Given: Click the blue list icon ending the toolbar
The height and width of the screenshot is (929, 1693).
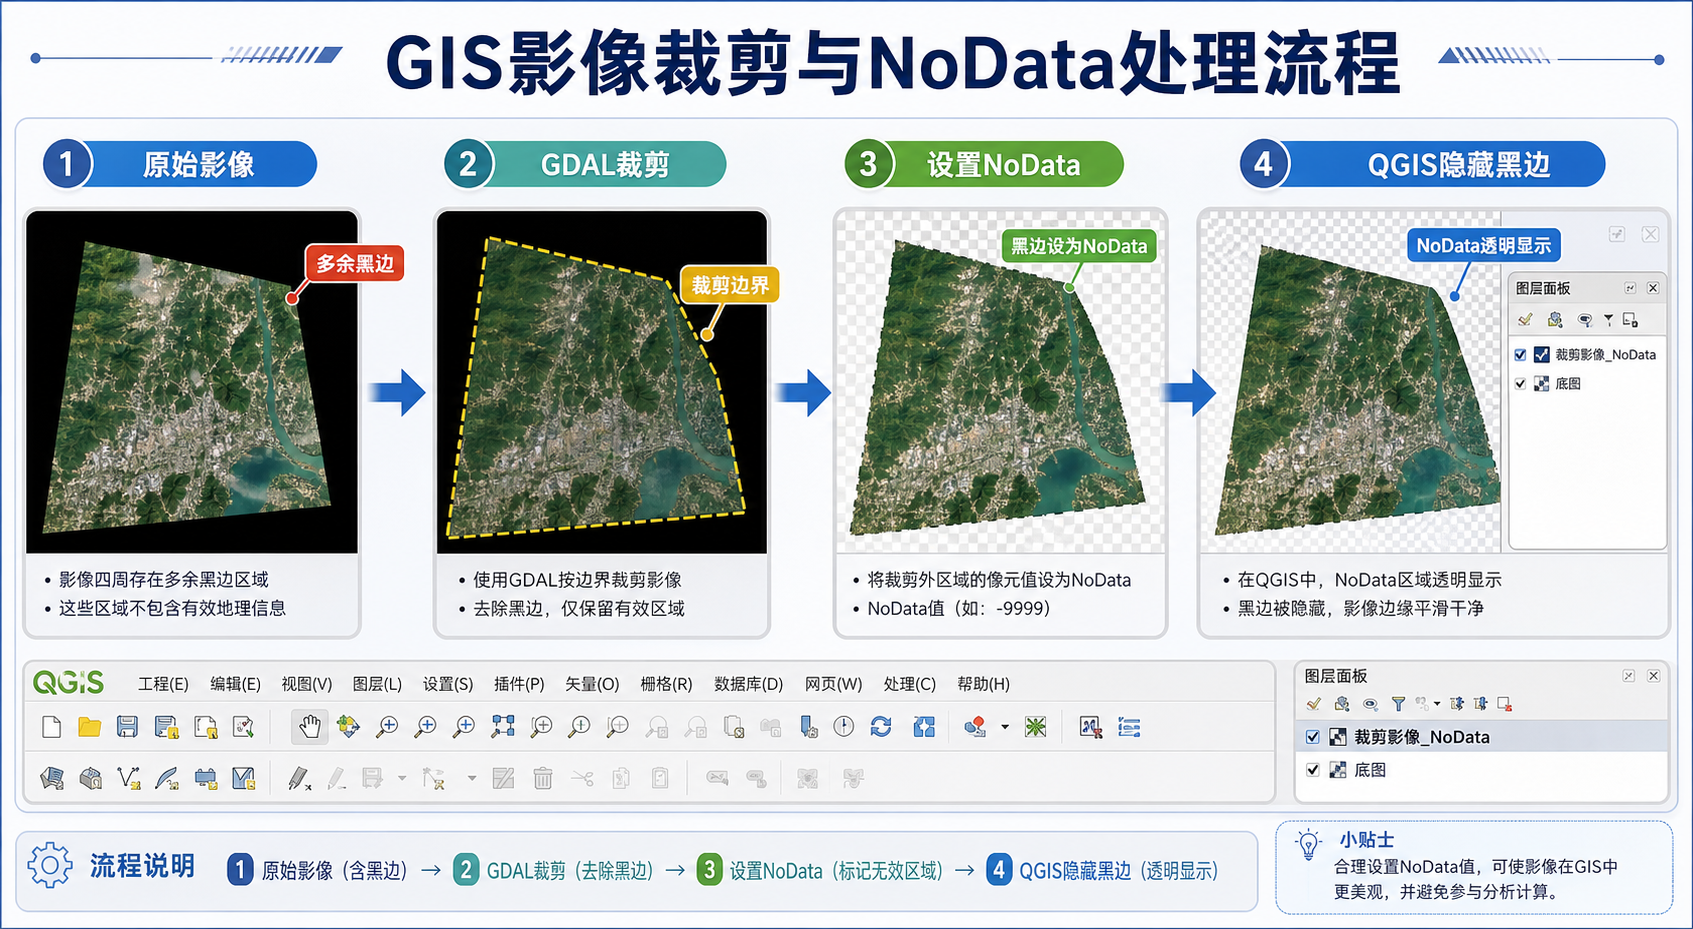Looking at the screenshot, I should (1129, 727).
